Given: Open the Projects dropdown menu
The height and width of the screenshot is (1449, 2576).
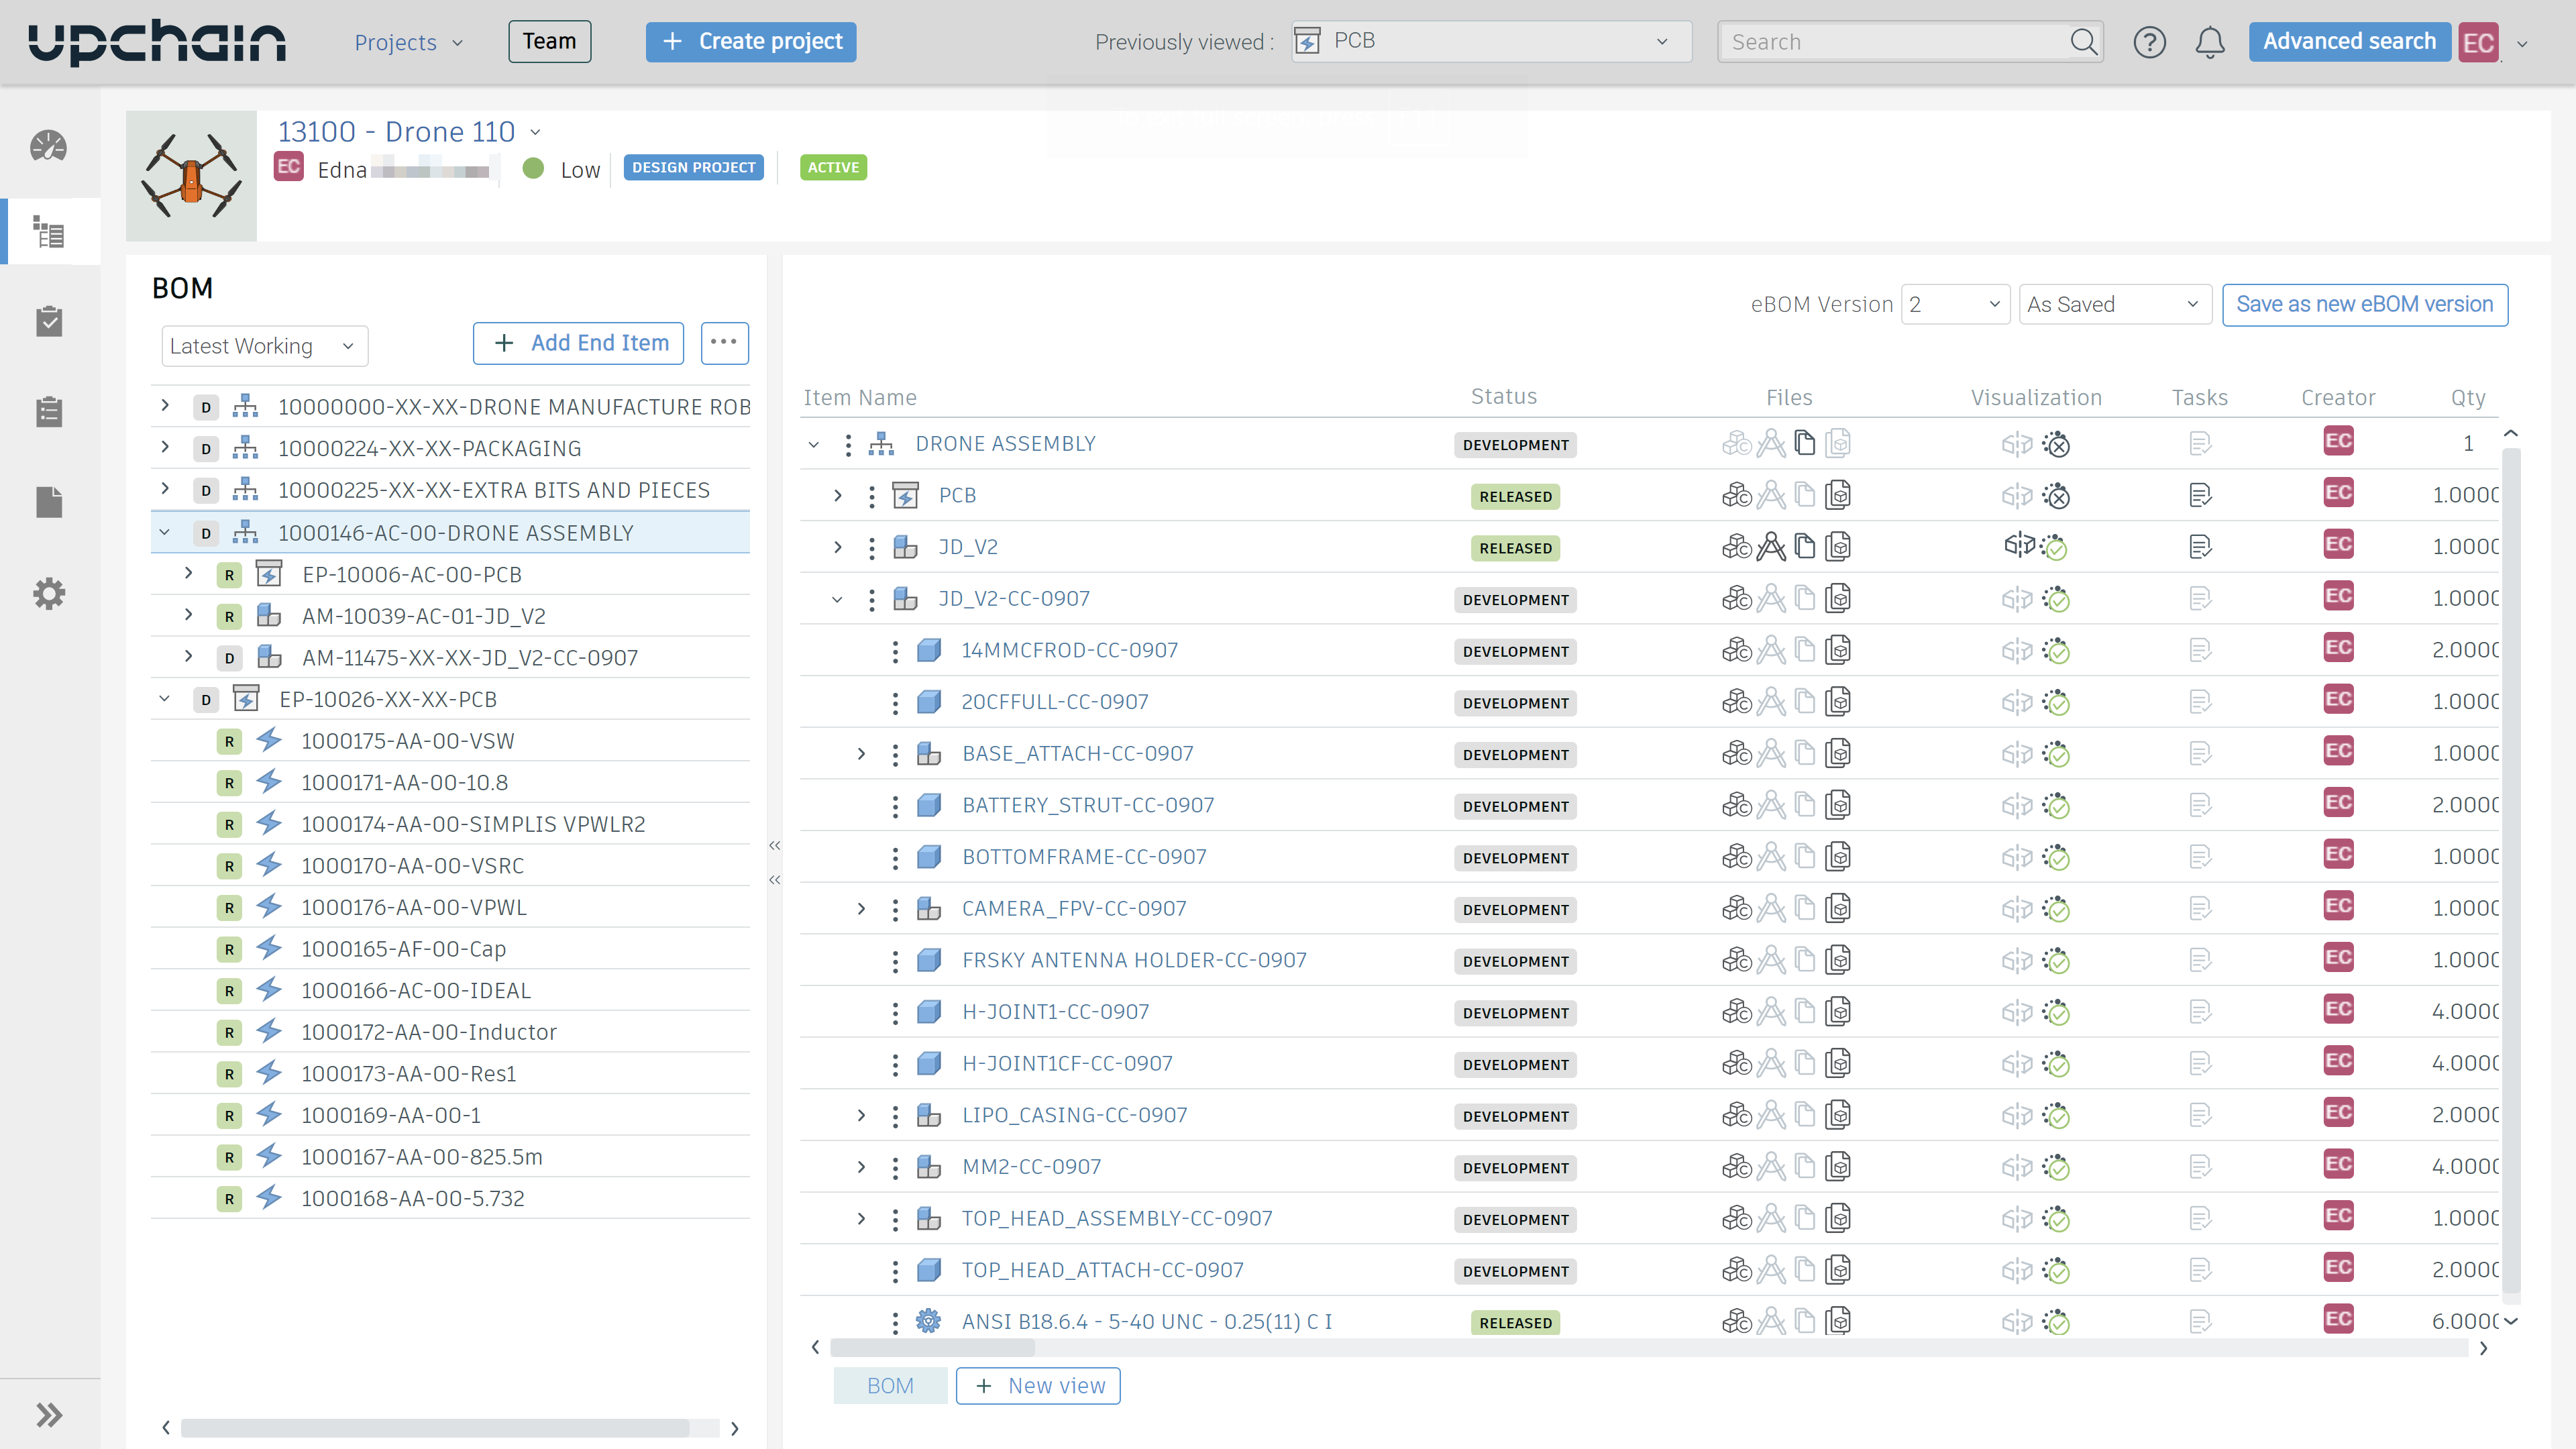Looking at the screenshot, I should click(408, 42).
